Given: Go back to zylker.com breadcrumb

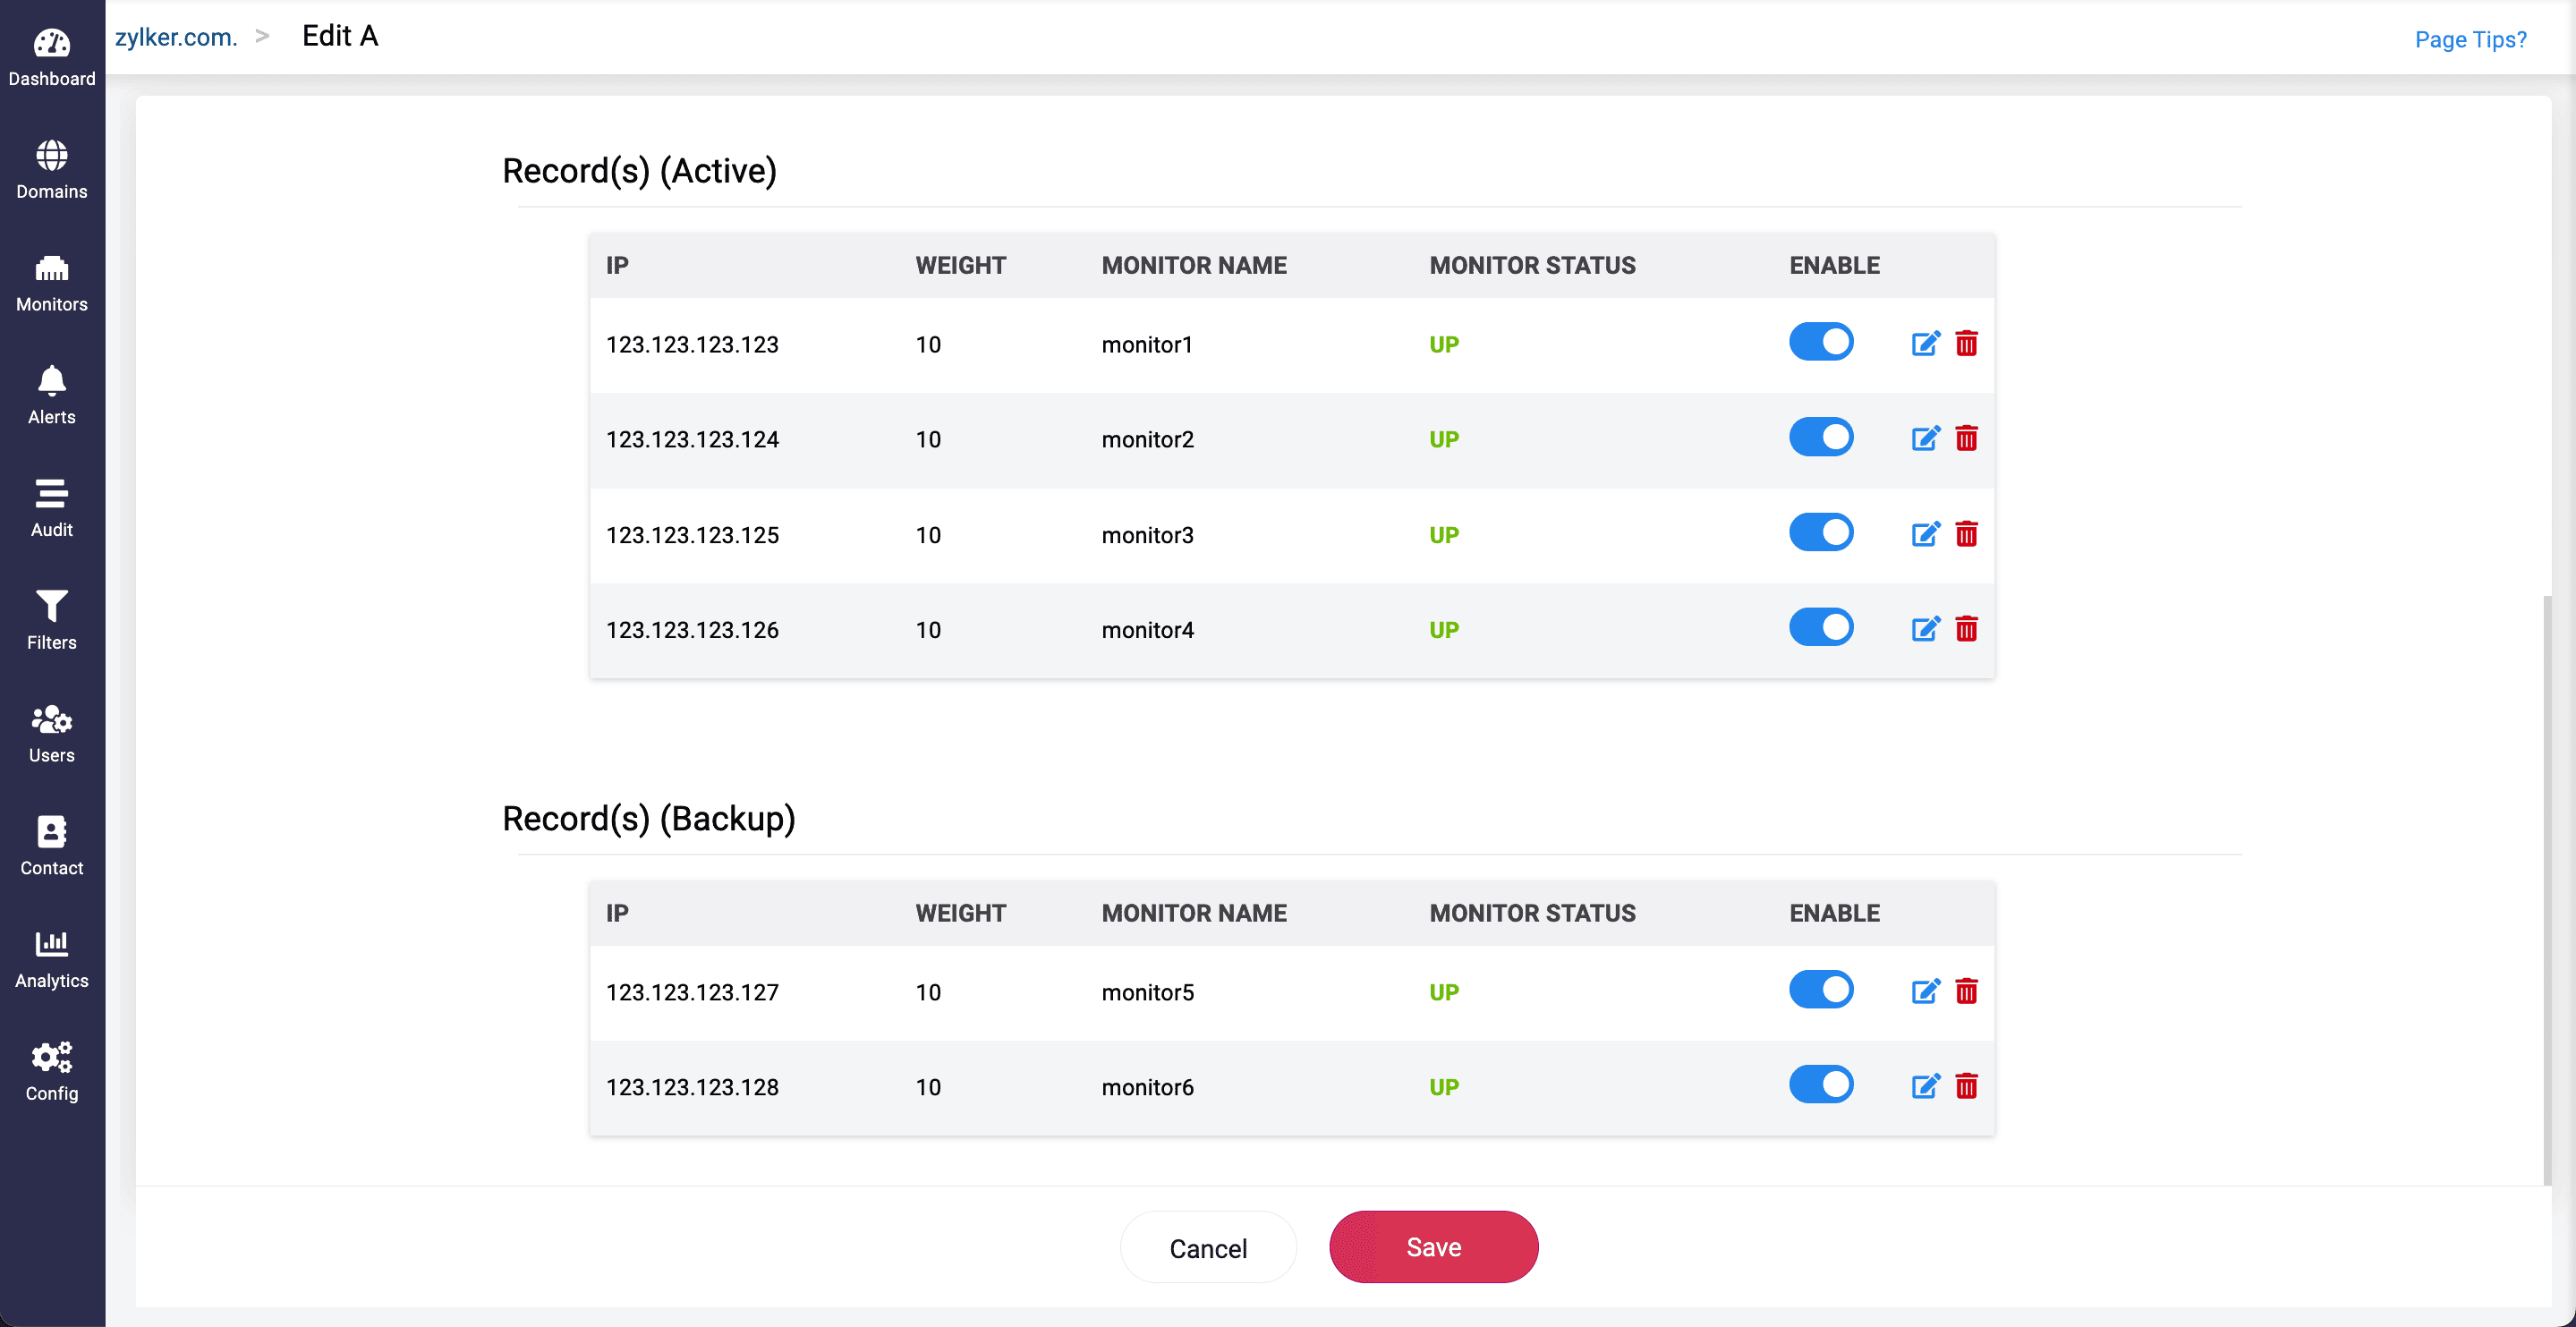Looking at the screenshot, I should click(176, 37).
